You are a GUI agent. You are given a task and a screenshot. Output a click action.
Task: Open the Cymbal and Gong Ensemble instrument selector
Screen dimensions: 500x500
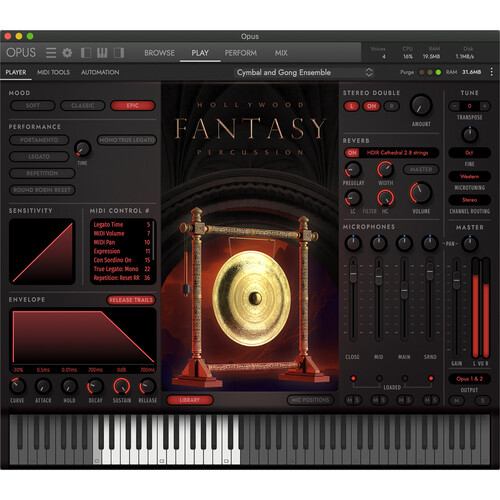[304, 72]
